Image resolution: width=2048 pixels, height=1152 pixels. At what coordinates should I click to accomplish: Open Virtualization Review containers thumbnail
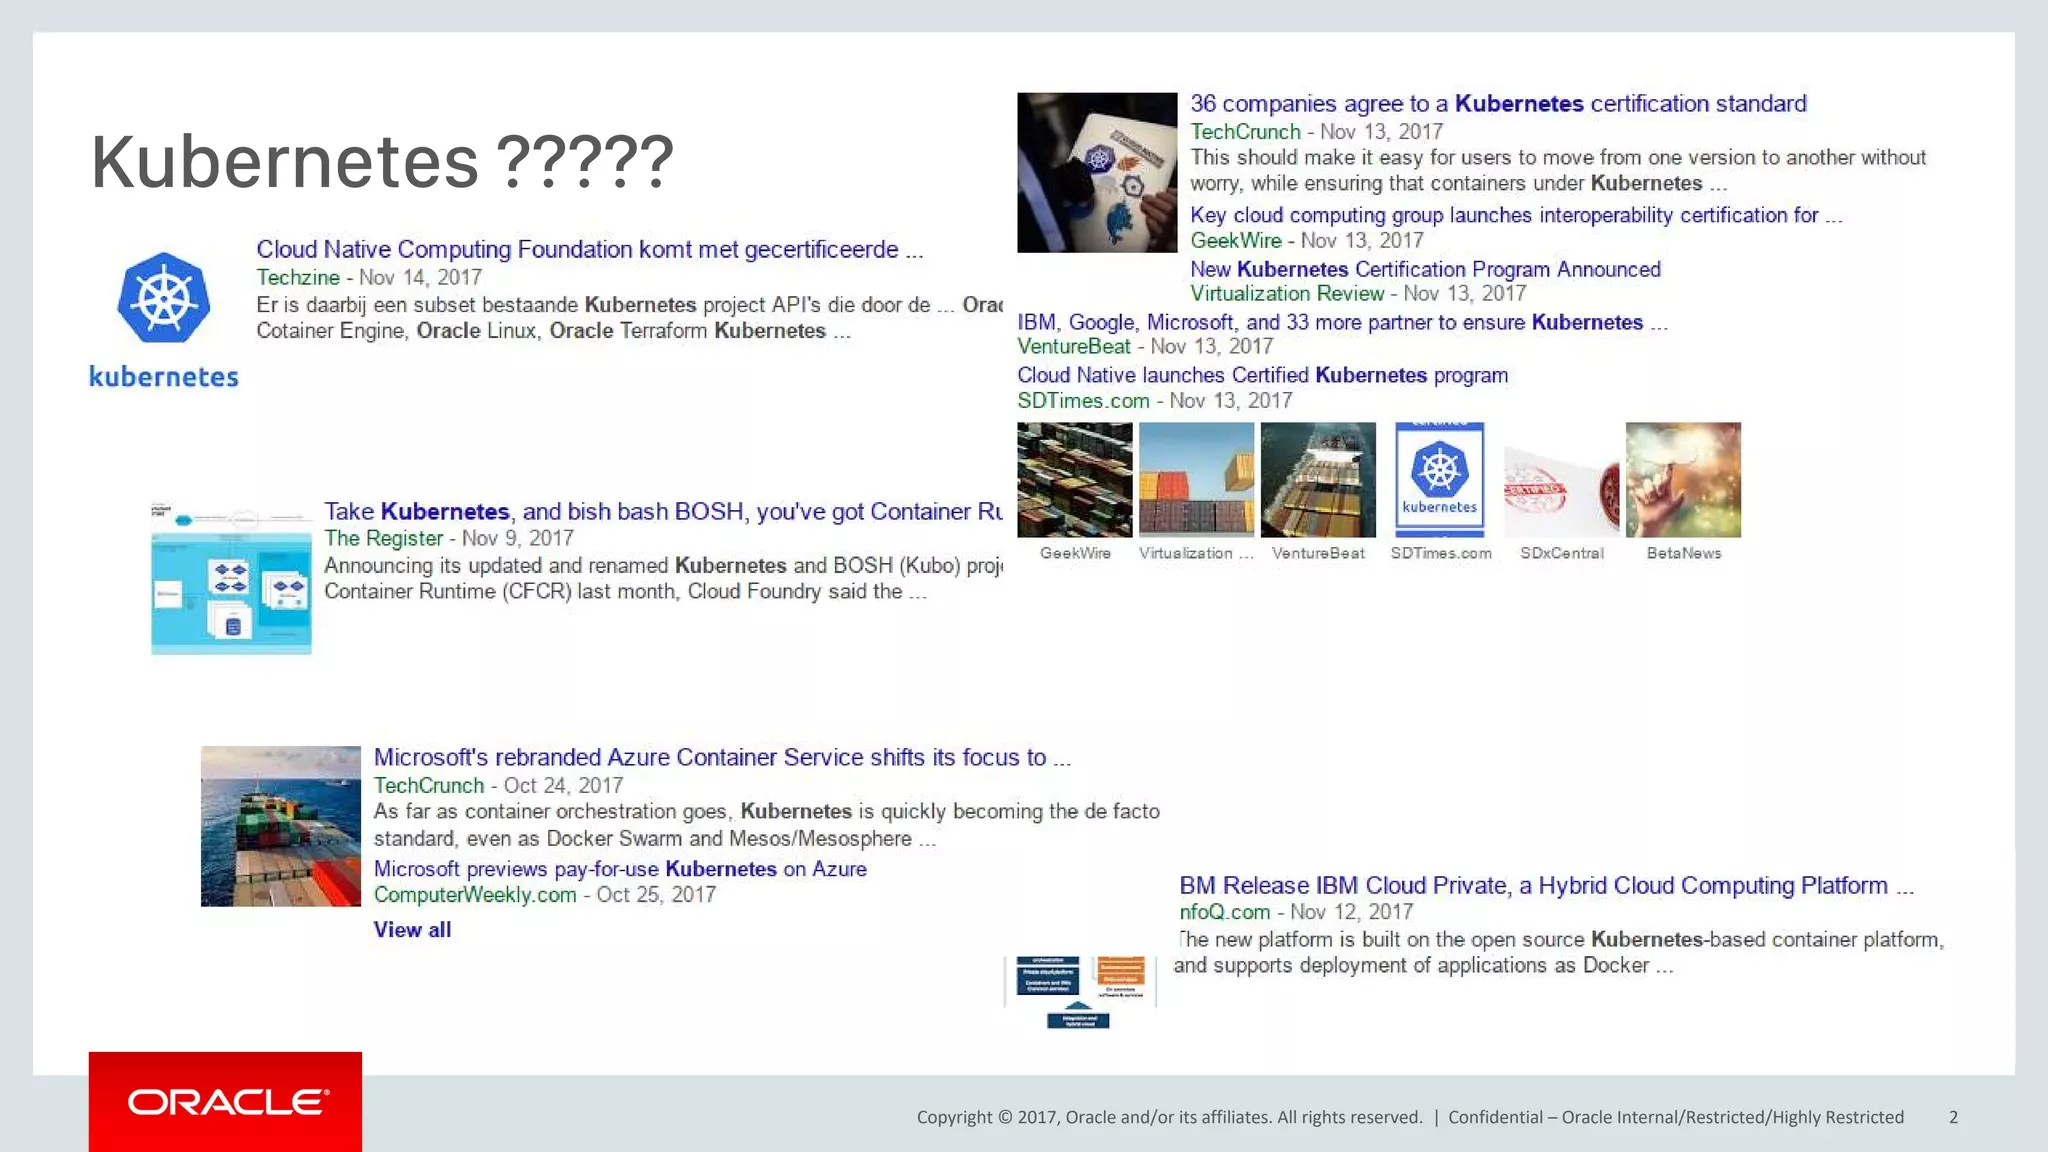pyautogui.click(x=1196, y=480)
